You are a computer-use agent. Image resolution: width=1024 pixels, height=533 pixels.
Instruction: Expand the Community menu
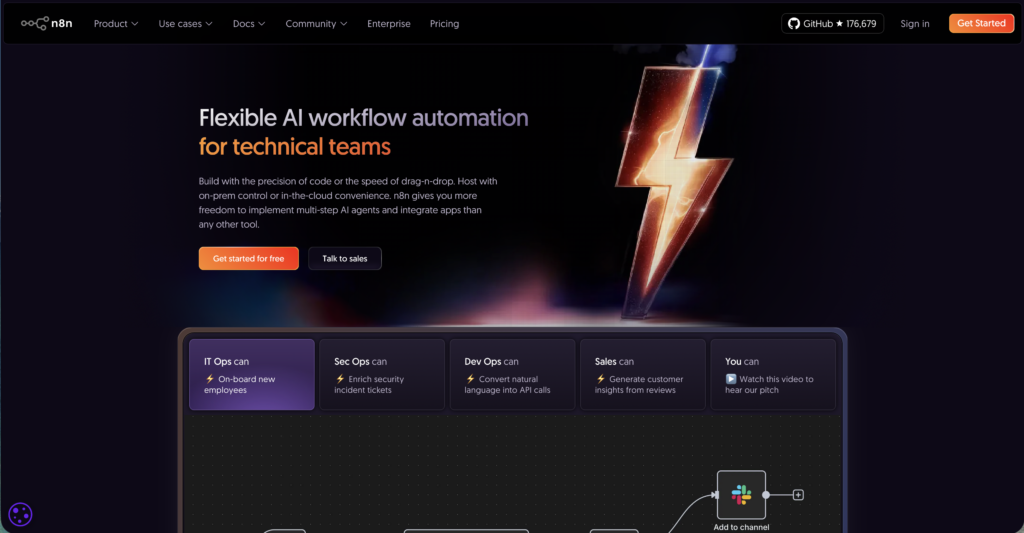click(x=316, y=24)
